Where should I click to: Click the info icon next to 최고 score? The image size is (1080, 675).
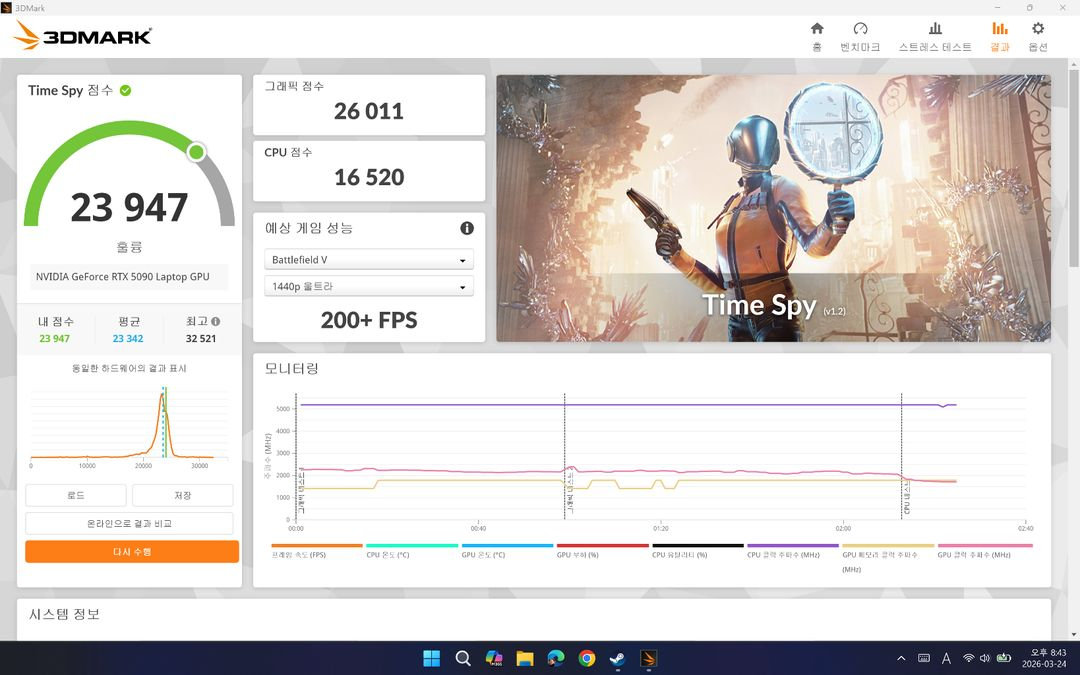[216, 321]
